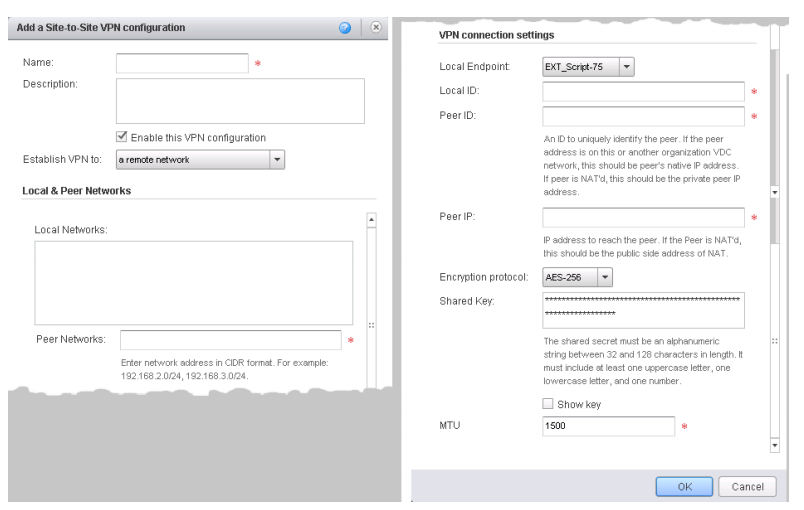This screenshot has height=510, width=804.
Task: Click the Peer Networks input field
Action: (x=231, y=340)
